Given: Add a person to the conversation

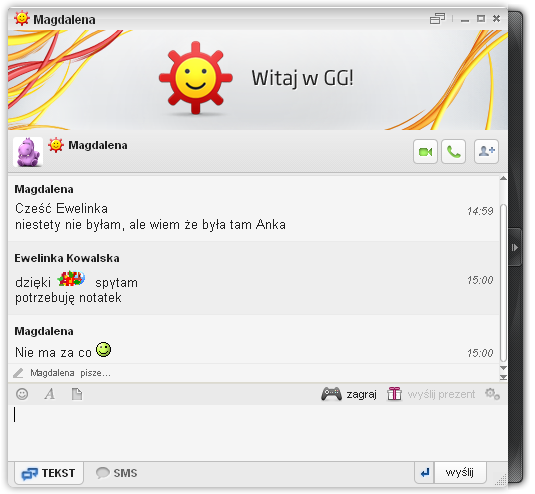Looking at the screenshot, I should (486, 152).
